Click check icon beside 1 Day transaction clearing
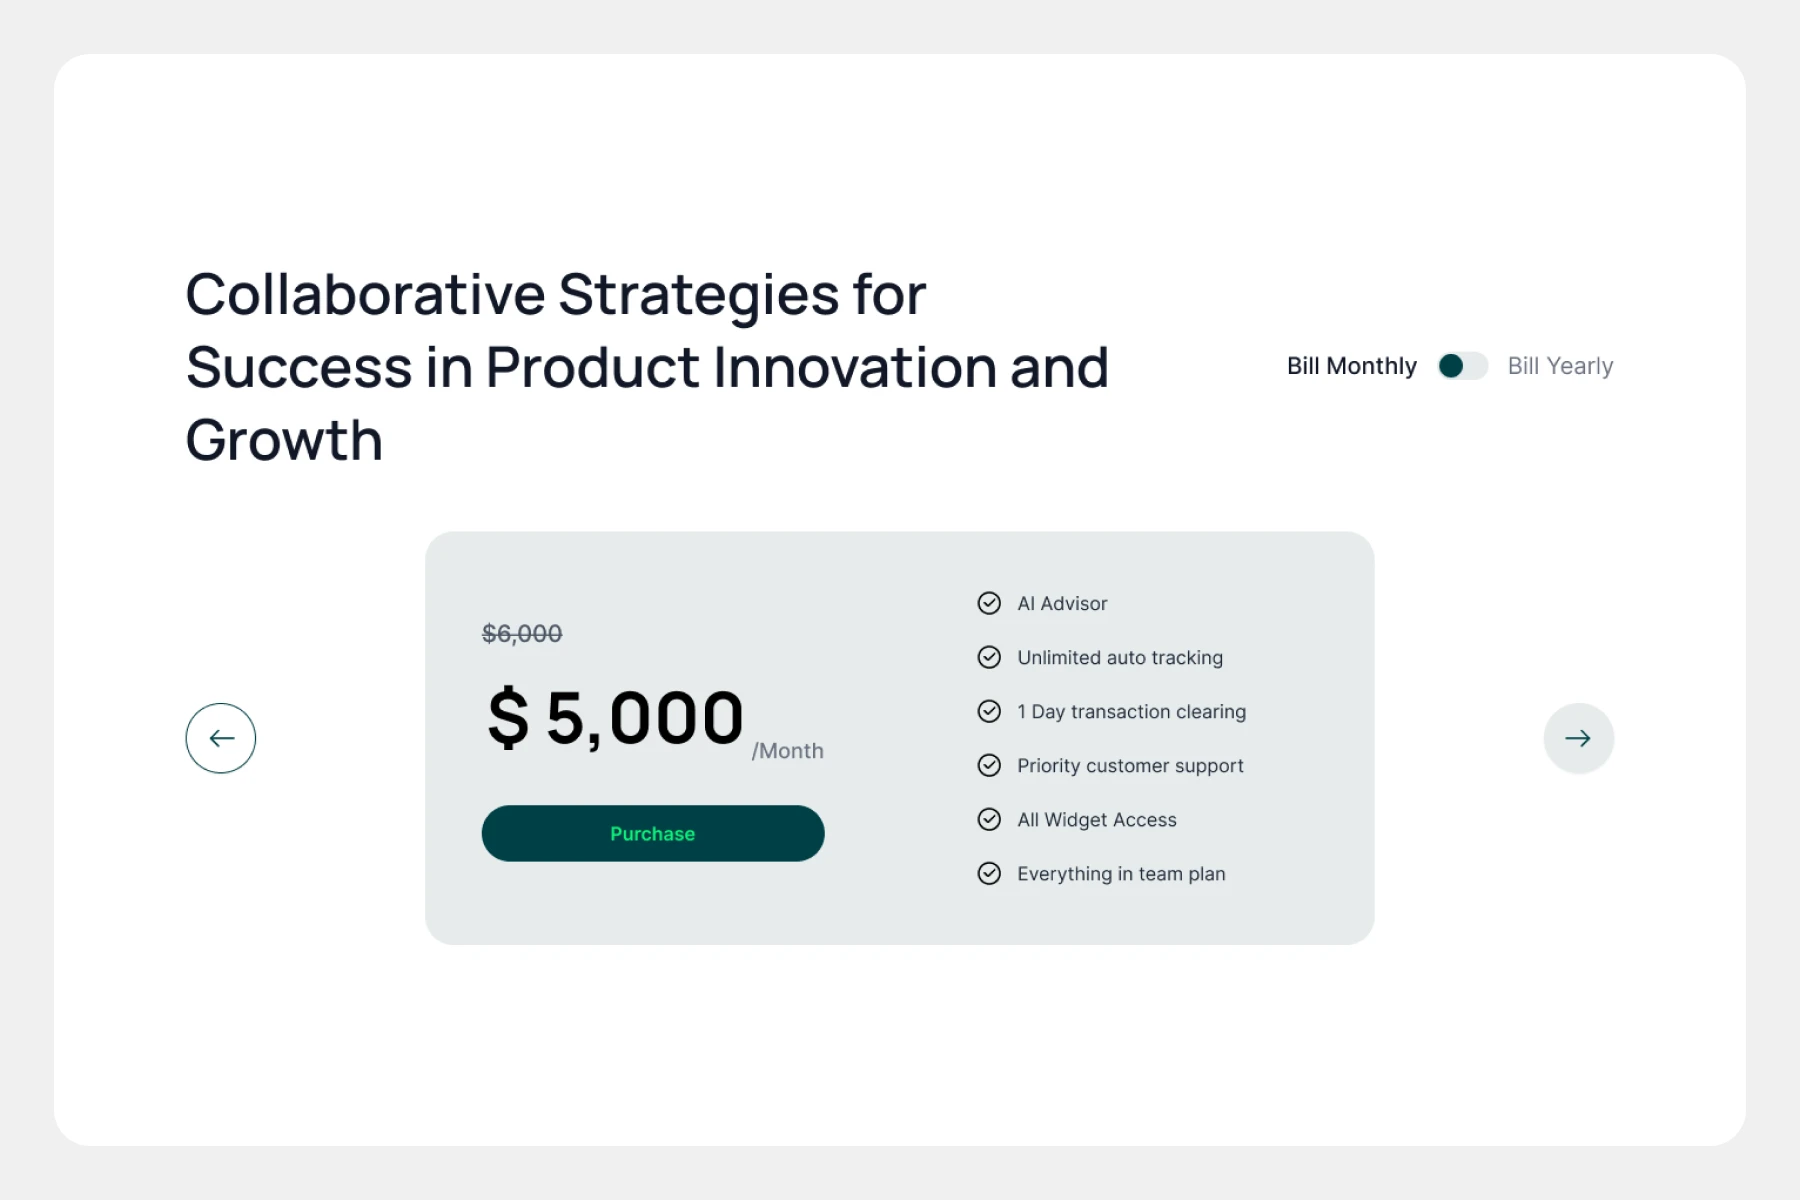 (x=989, y=711)
